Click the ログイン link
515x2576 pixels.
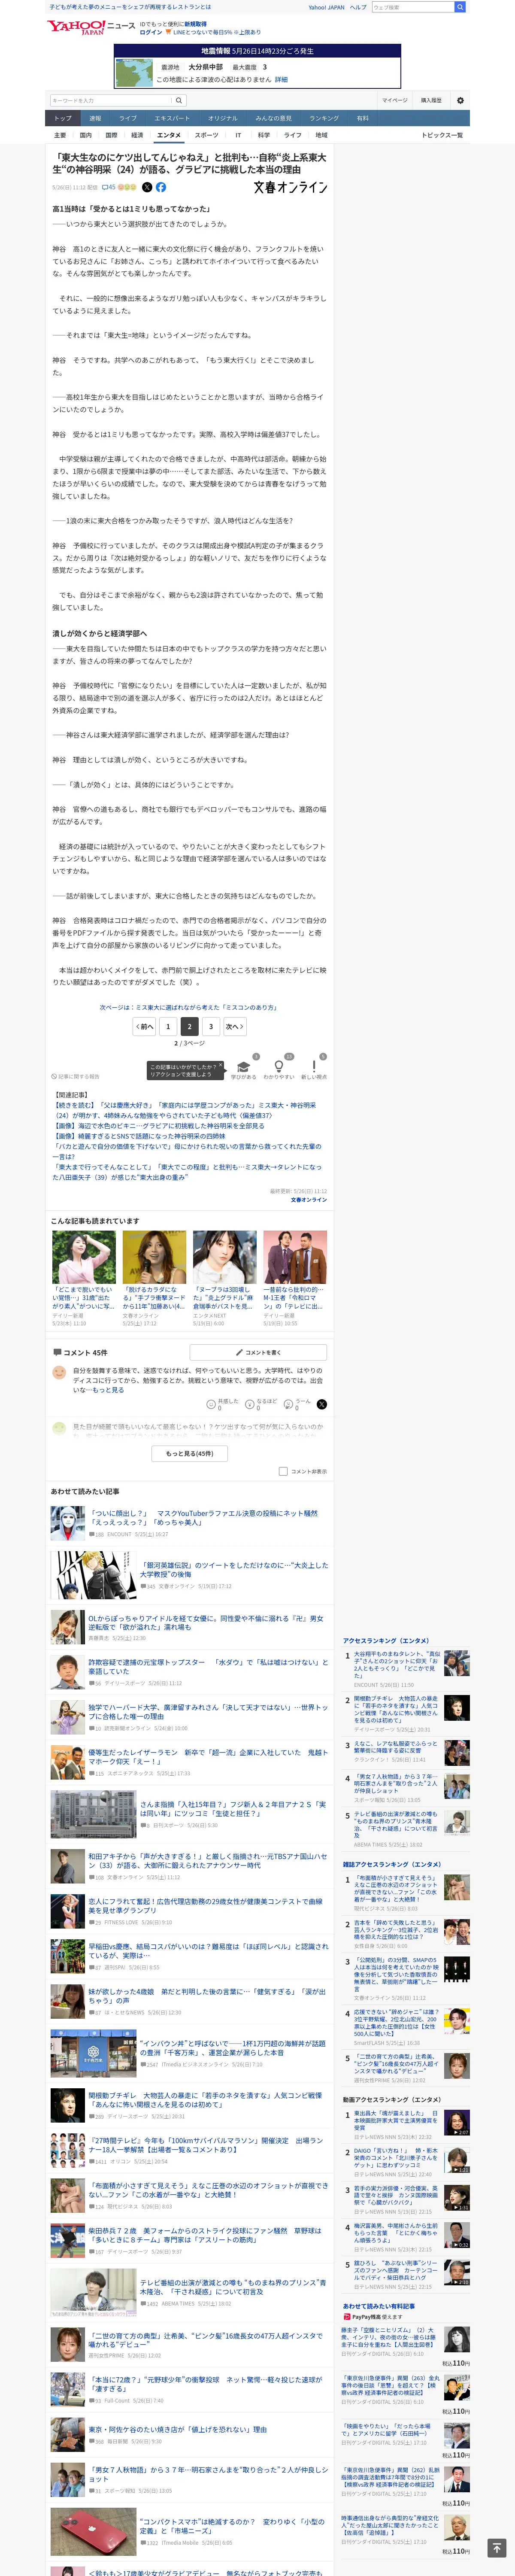click(151, 32)
